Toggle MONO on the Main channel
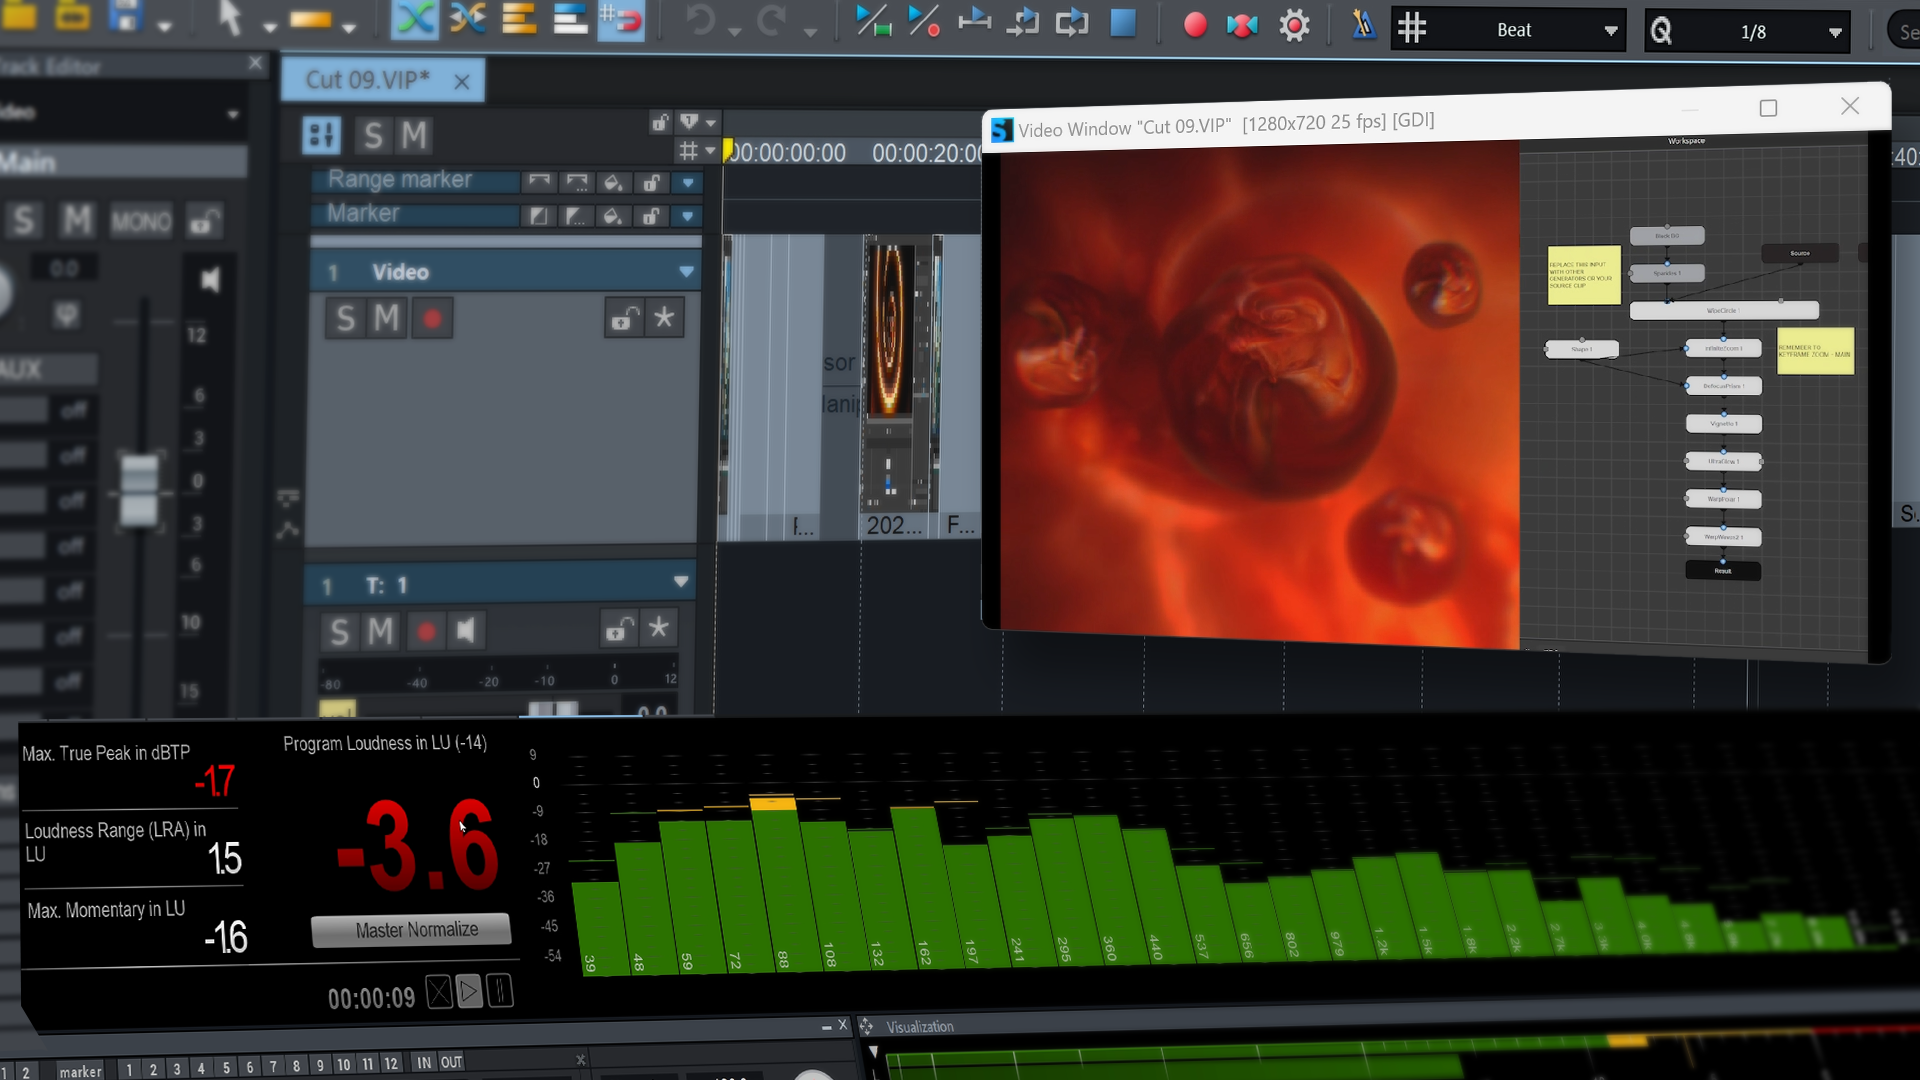Viewport: 1920px width, 1080px height. click(140, 221)
